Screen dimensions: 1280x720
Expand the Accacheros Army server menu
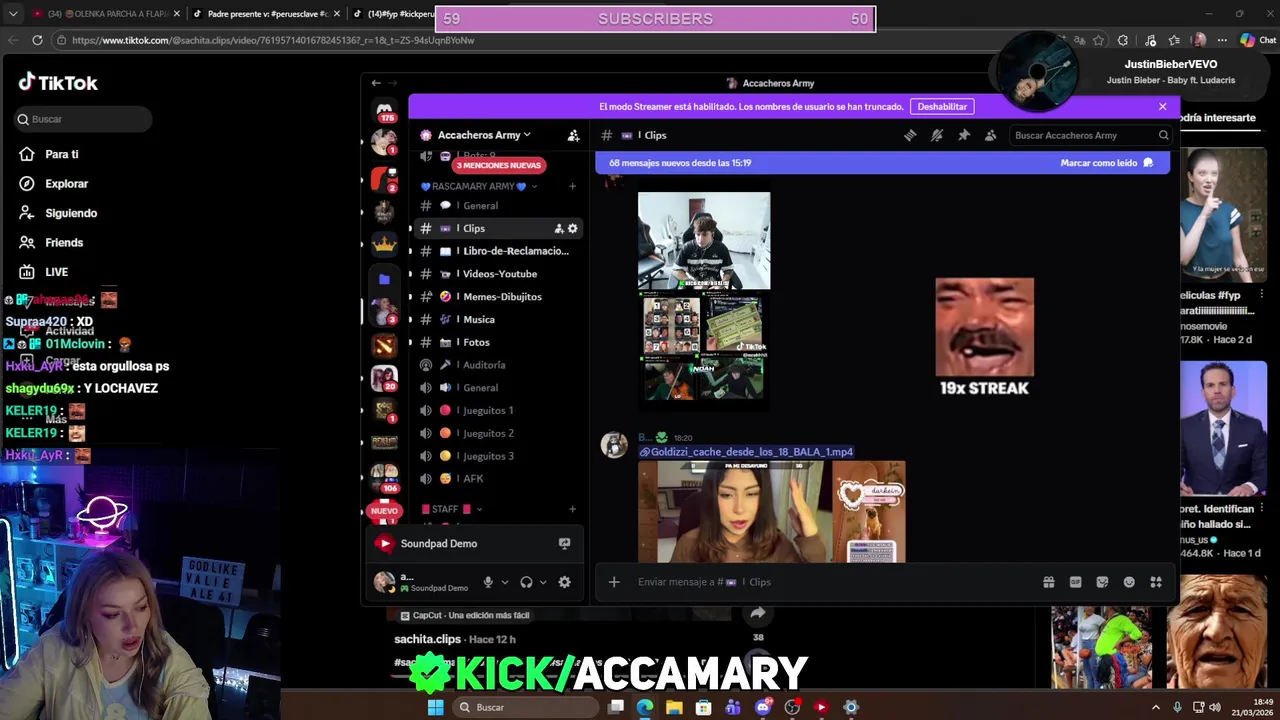click(x=484, y=135)
